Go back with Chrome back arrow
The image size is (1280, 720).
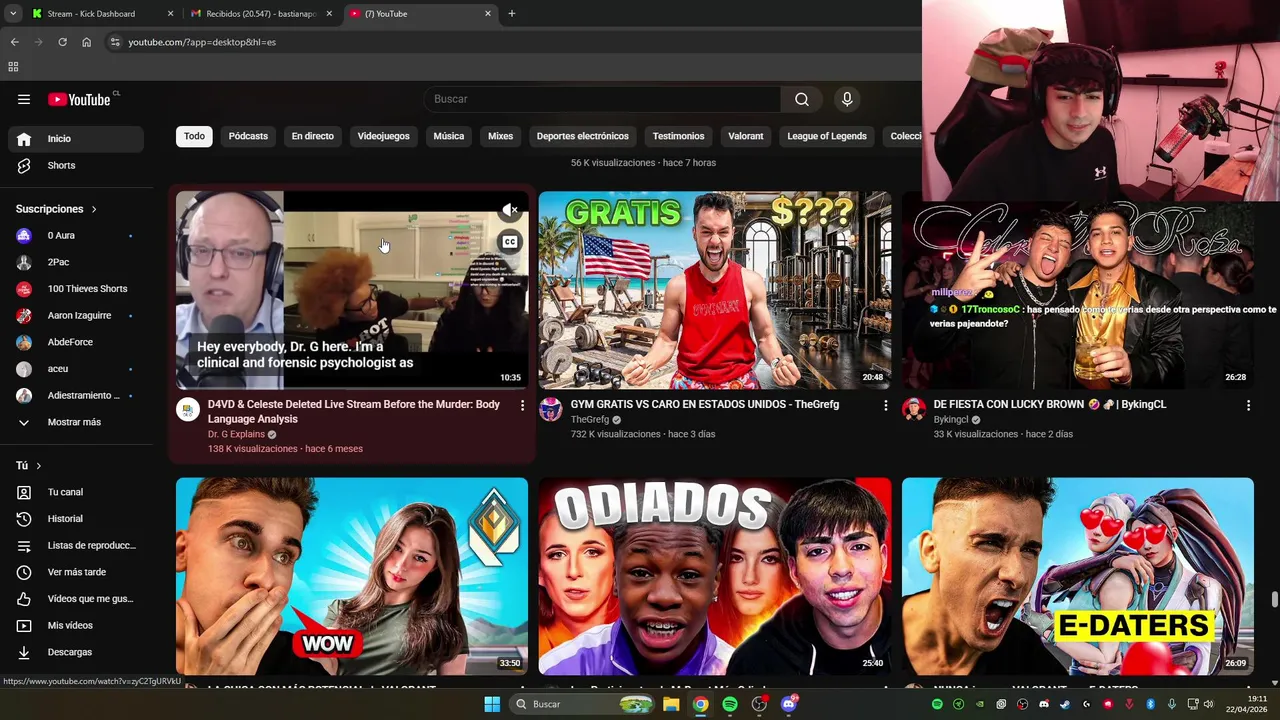click(14, 42)
